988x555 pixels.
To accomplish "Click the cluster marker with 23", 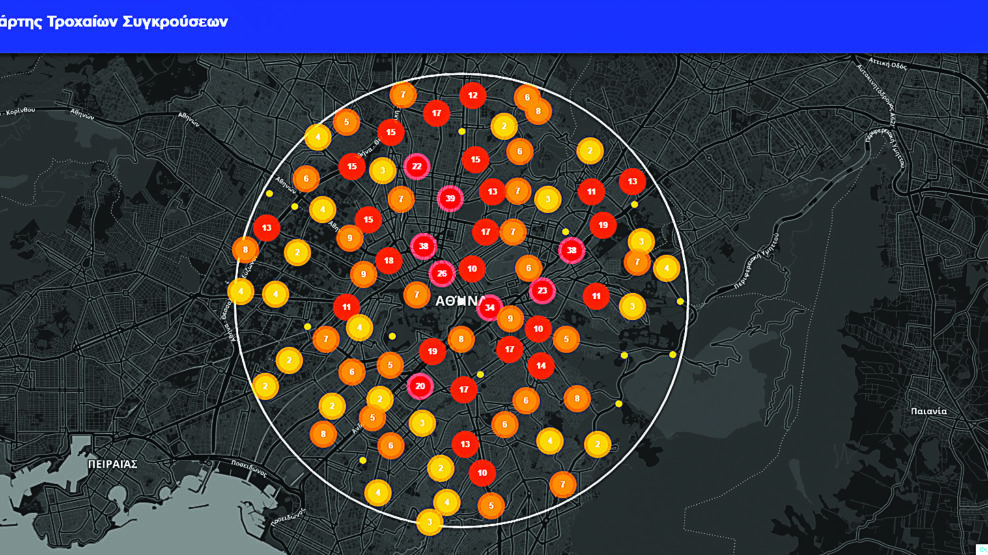I will coord(542,291).
